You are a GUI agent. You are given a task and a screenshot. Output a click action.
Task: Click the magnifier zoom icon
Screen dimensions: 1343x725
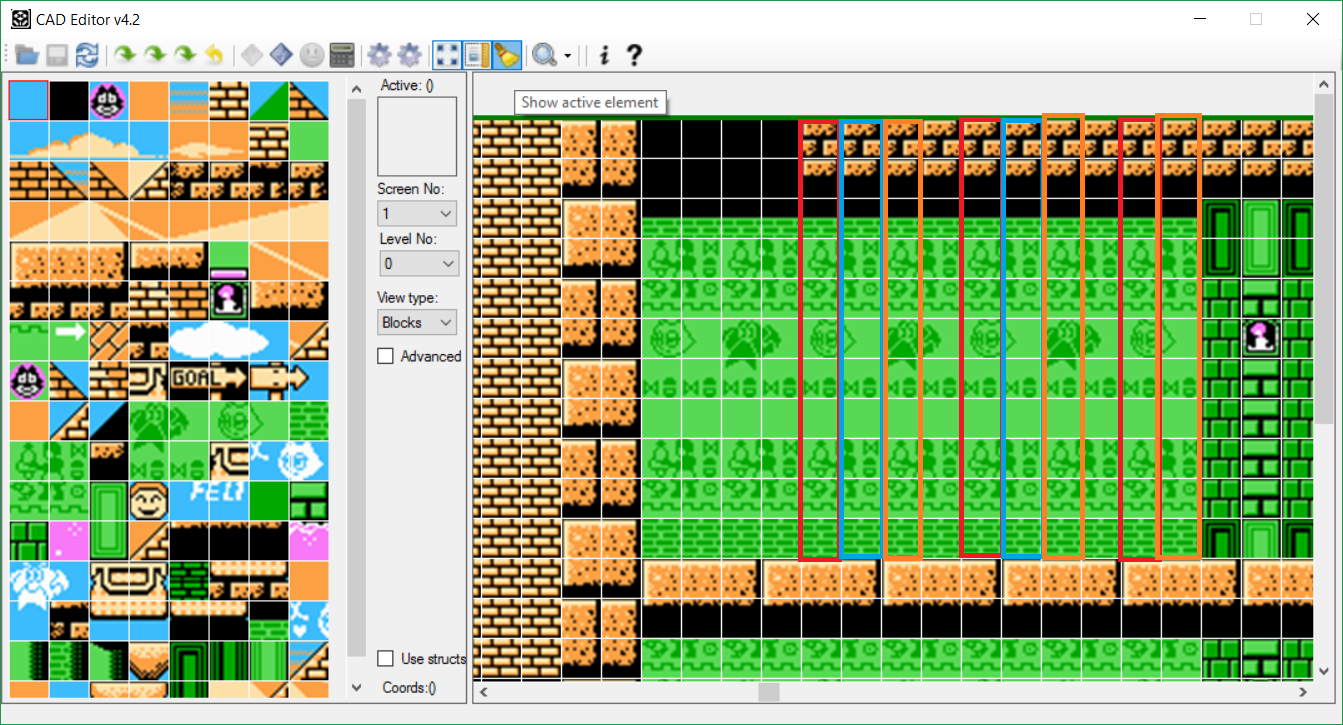pos(544,55)
